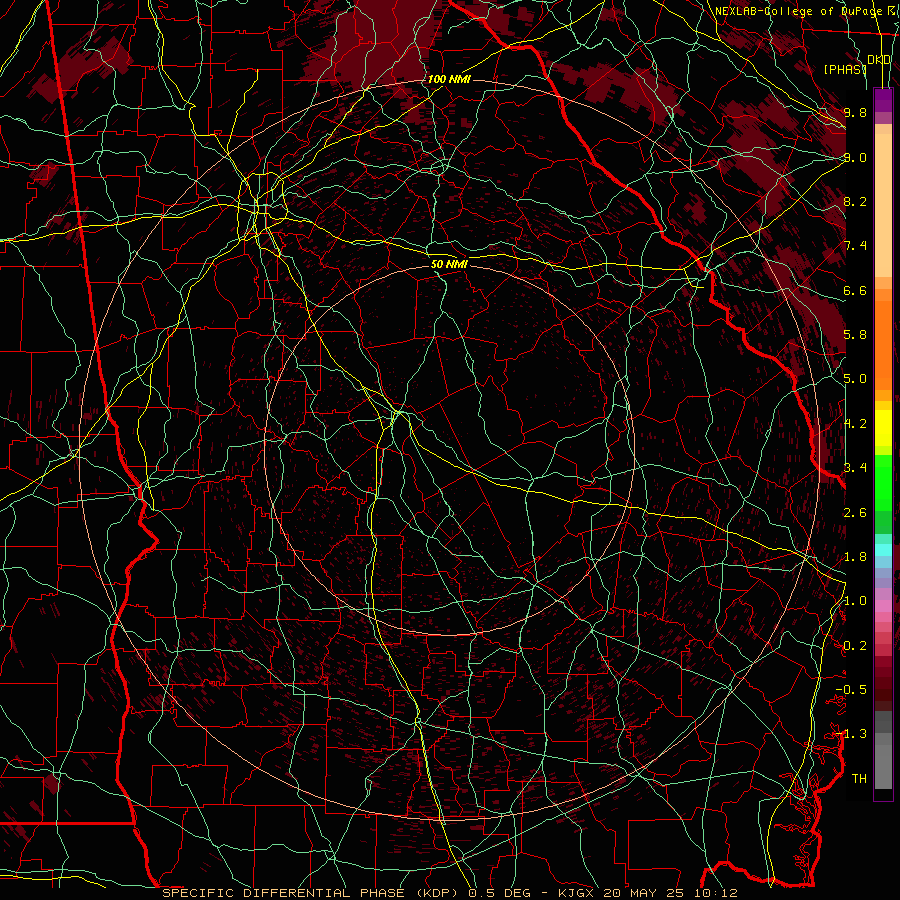Click the 7.4 scale value
Viewport: 900px width, 900px height.
[855, 246]
